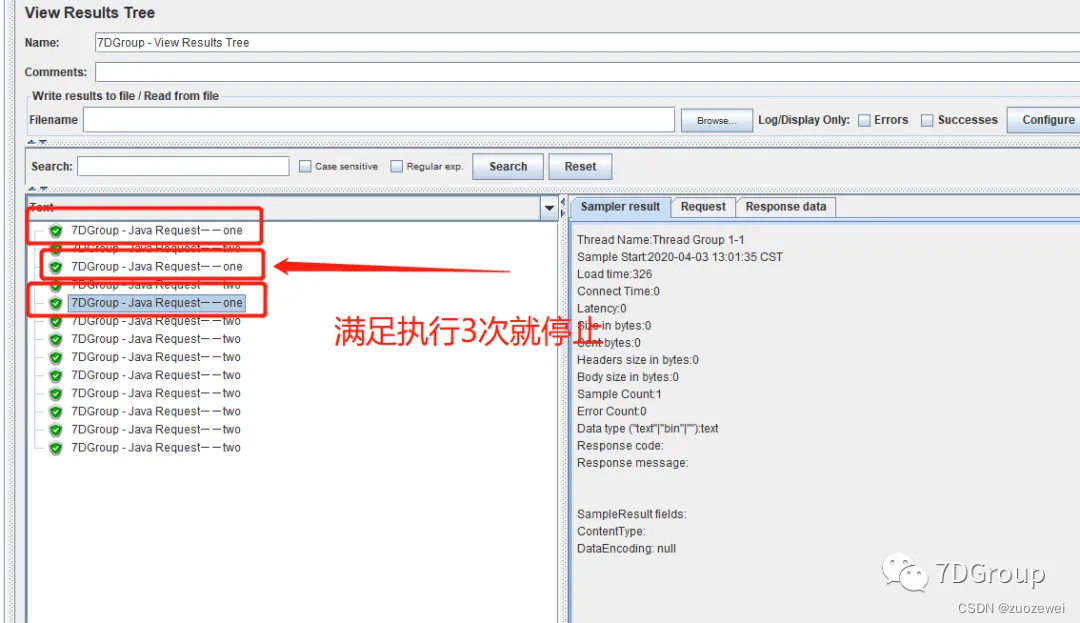Screen dimensions: 1080x623
Task: Enable the Errors only checkbox
Action: coord(864,120)
